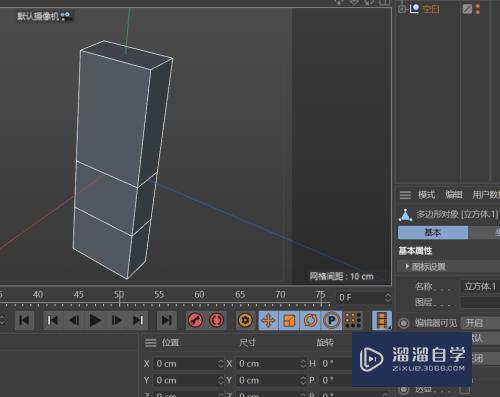Jump to next keyframe button
Screen dimensions: 500x397
click(138, 321)
